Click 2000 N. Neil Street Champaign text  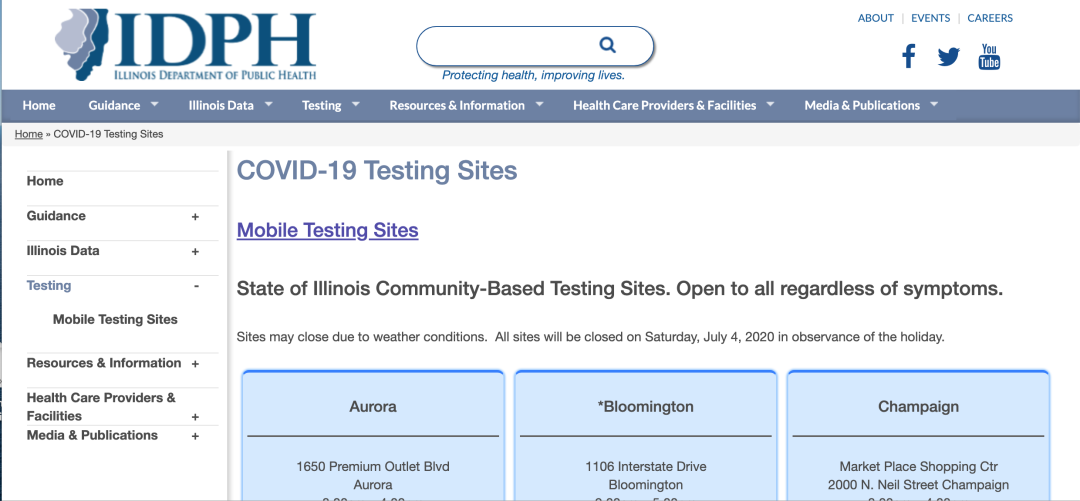click(918, 485)
